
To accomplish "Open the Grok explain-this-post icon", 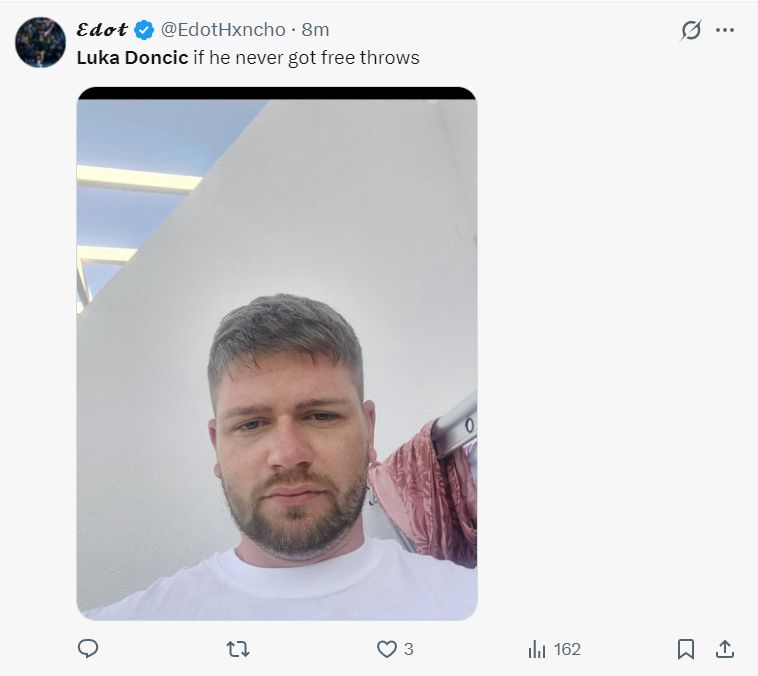I will pos(690,30).
